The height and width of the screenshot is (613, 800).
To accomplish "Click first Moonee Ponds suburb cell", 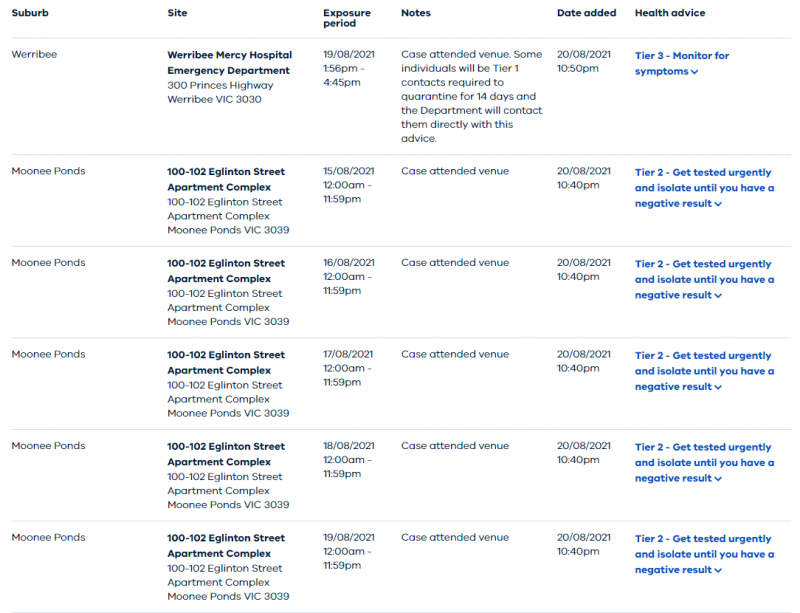I will (48, 171).
